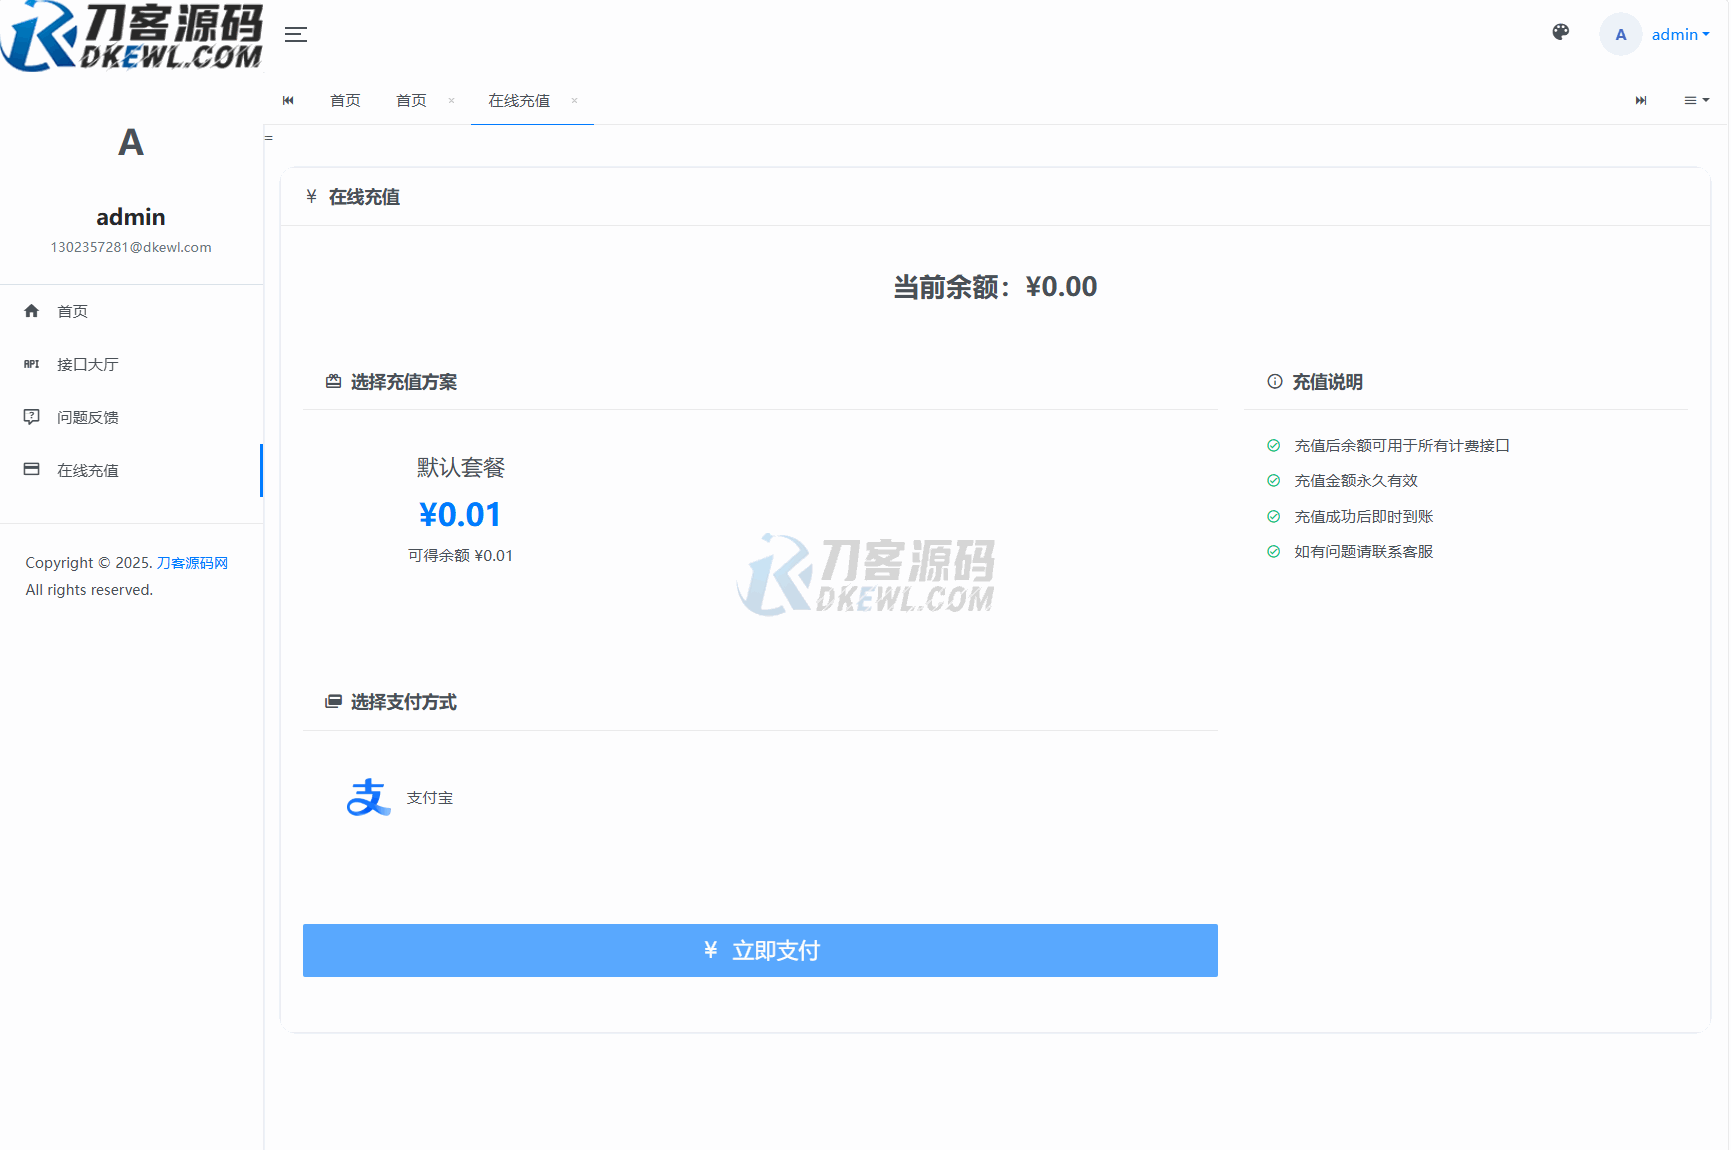The image size is (1731, 1150).
Task: Switch to the first 首页 tab
Action: 345,101
